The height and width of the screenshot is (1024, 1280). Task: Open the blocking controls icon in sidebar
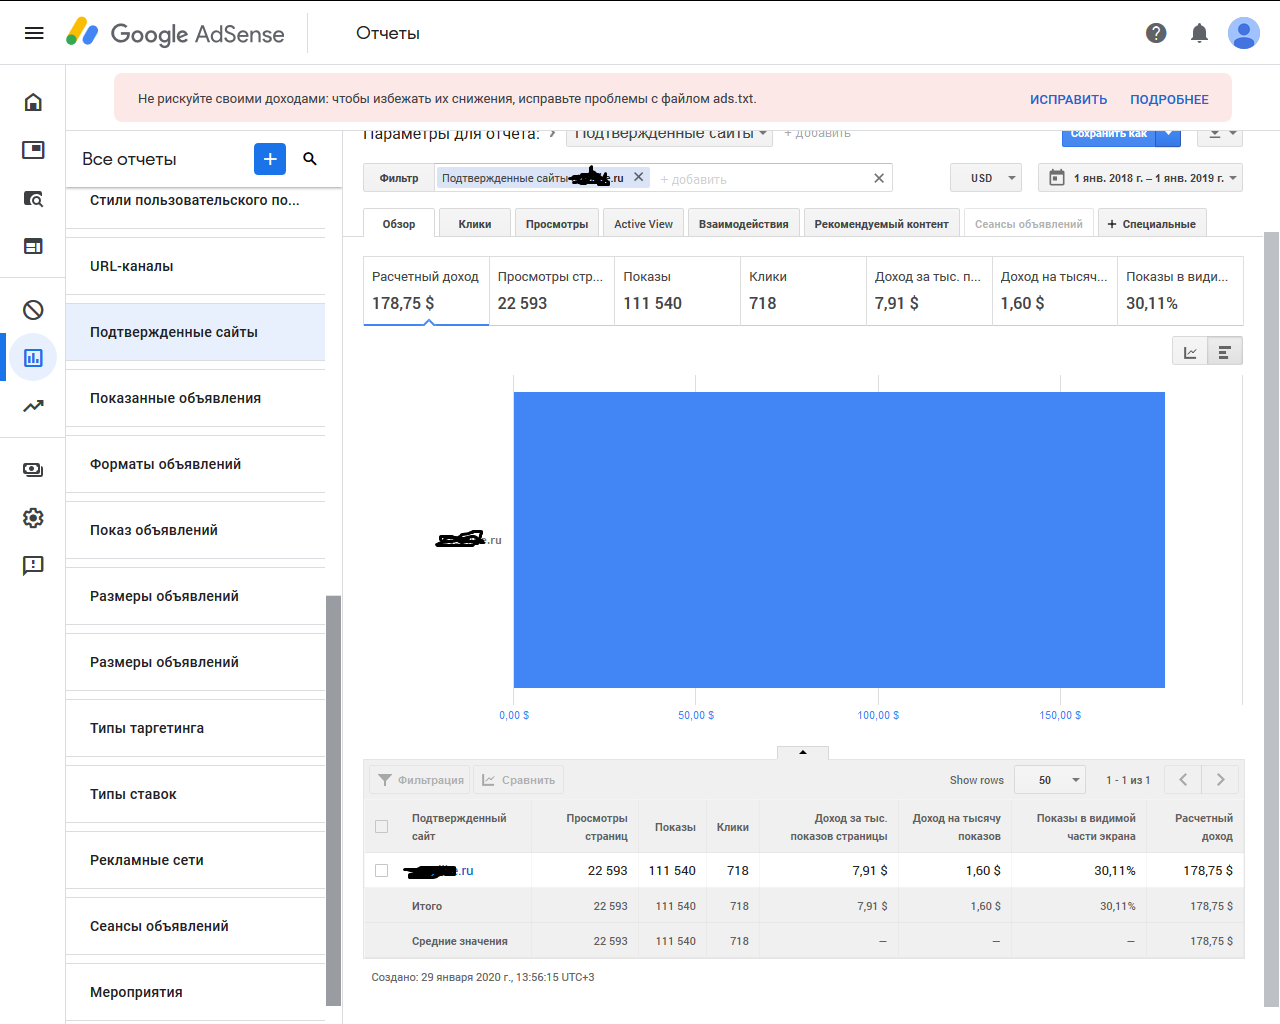pos(33,310)
